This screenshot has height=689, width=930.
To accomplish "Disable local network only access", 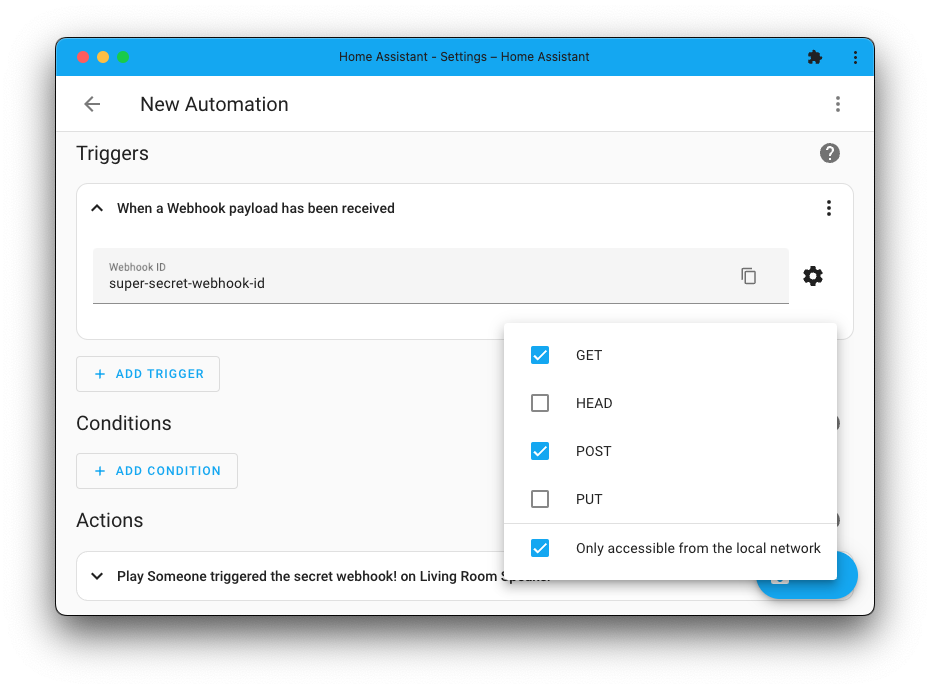I will click(x=540, y=548).
